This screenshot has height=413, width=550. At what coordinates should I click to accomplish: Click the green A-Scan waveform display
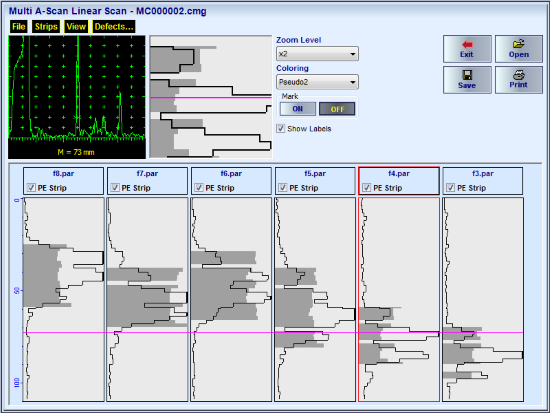click(x=77, y=97)
